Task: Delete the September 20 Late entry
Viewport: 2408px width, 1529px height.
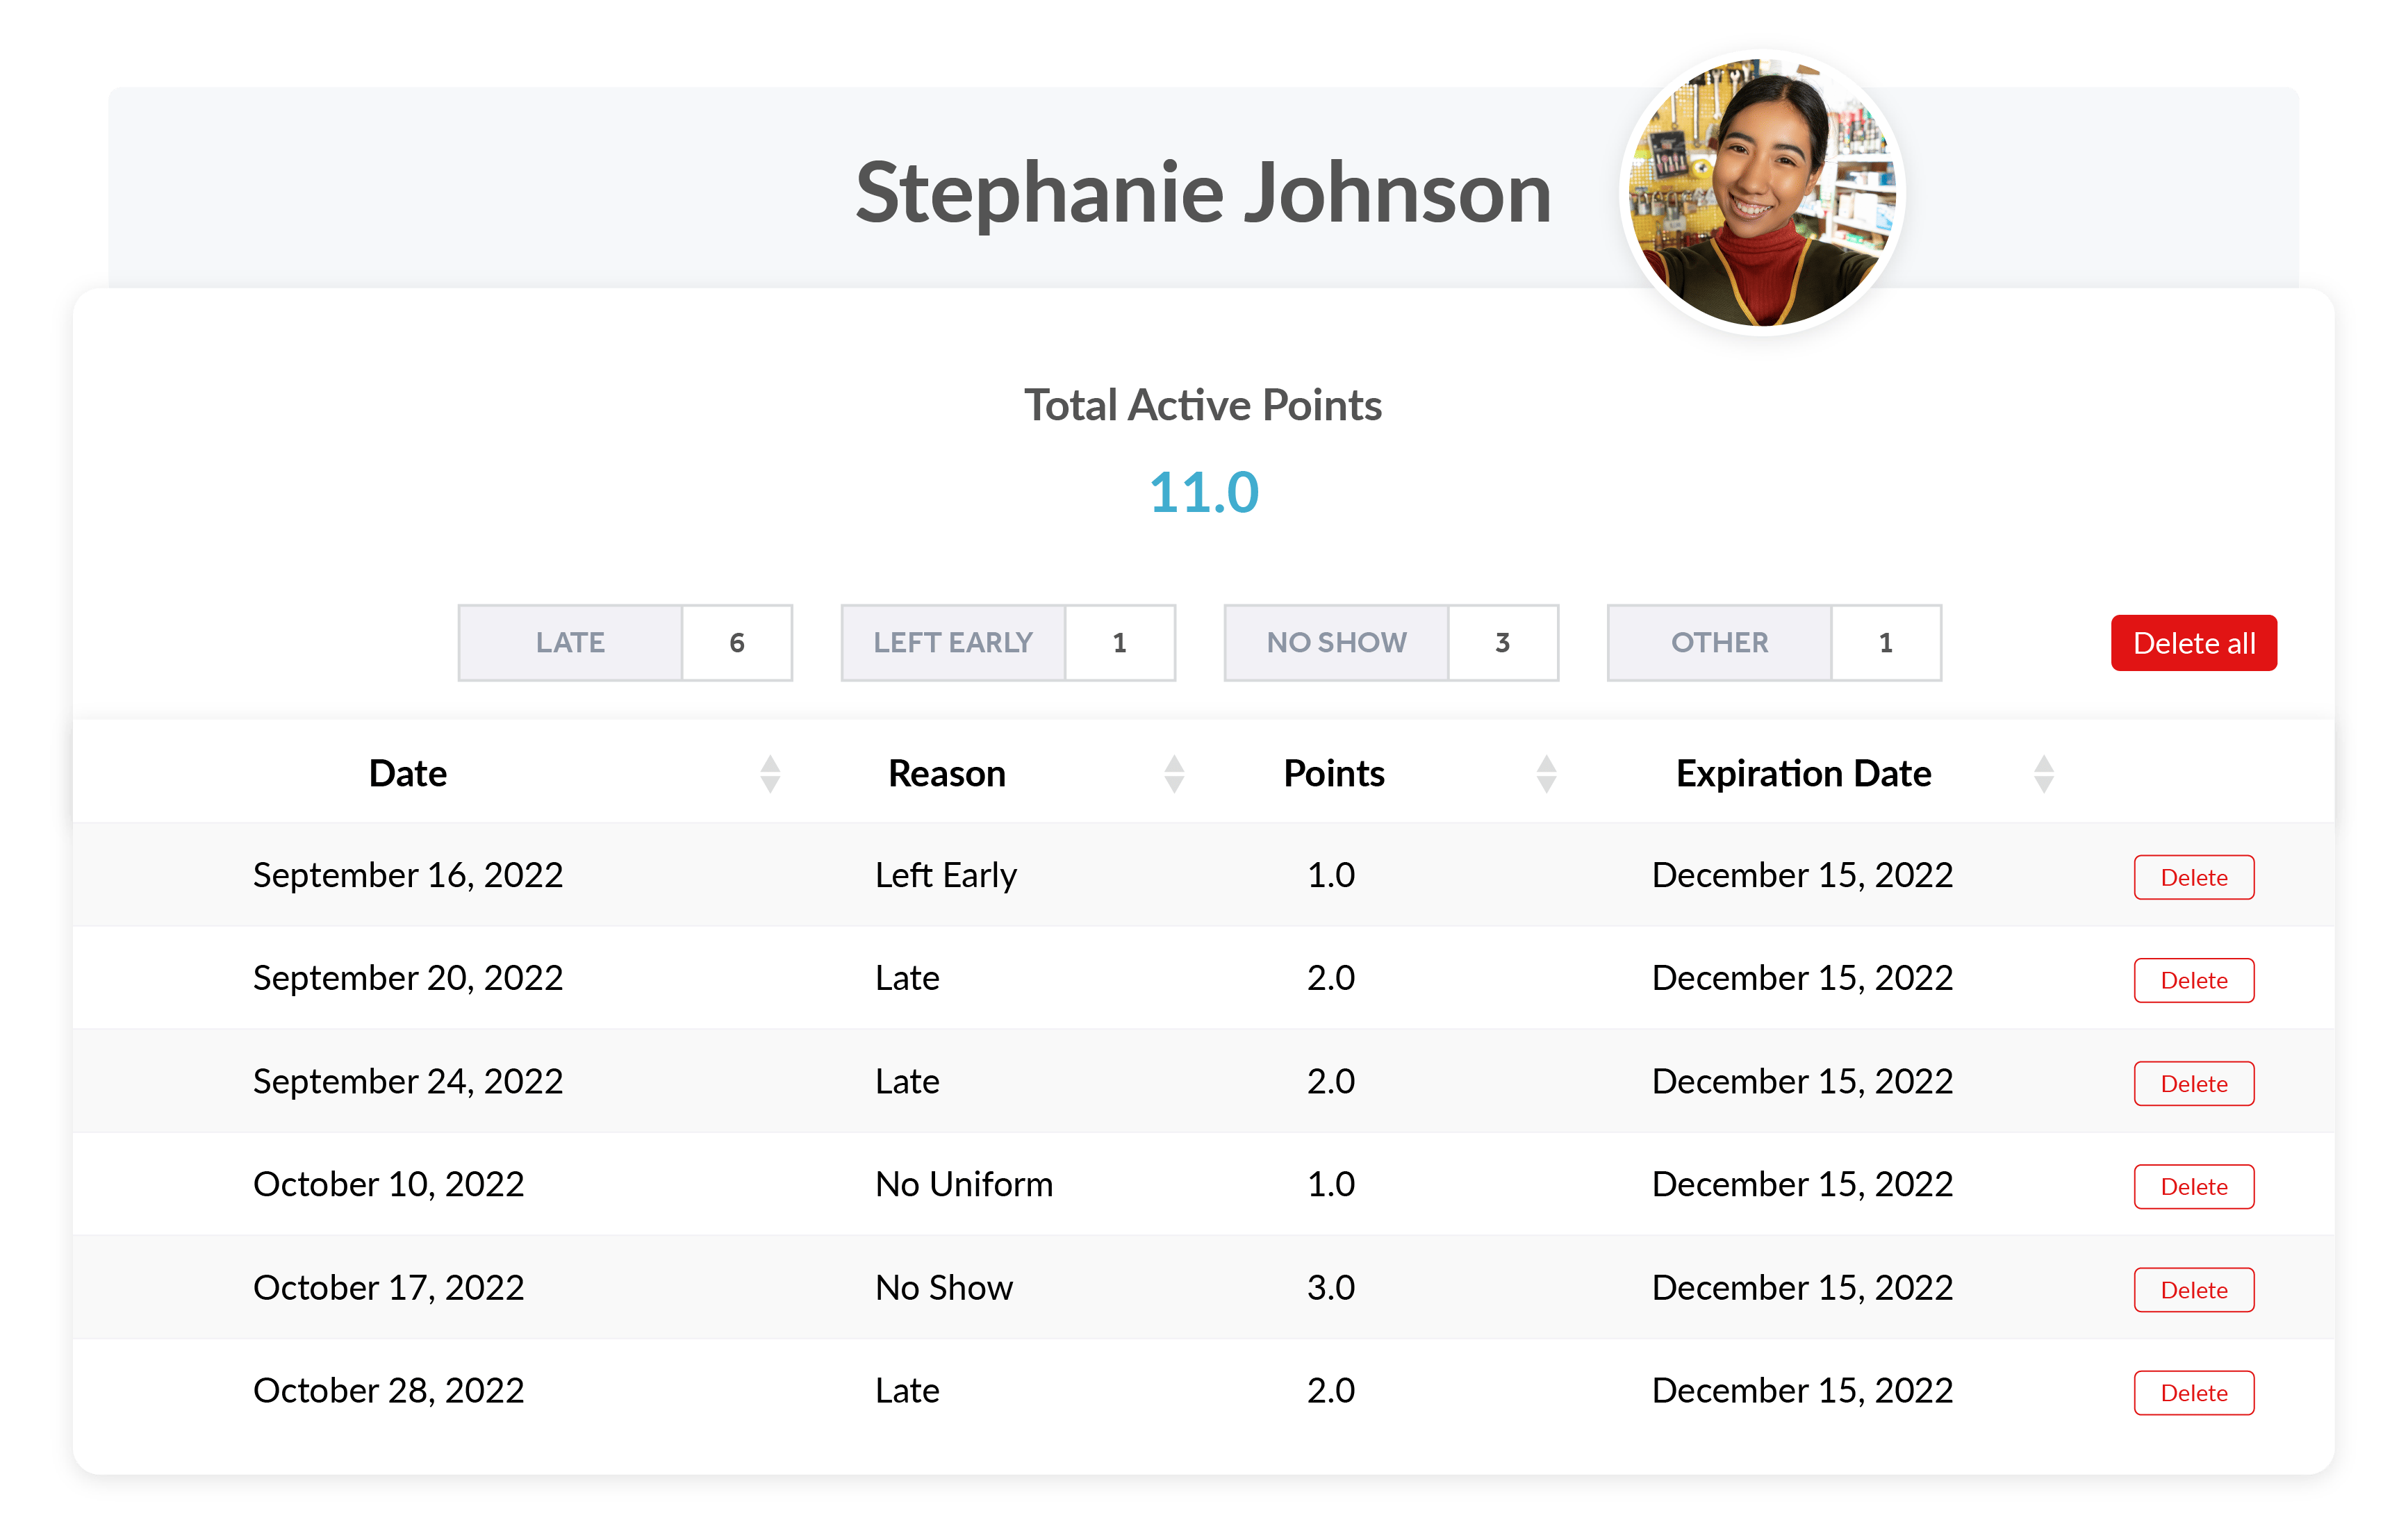Action: [x=2193, y=980]
